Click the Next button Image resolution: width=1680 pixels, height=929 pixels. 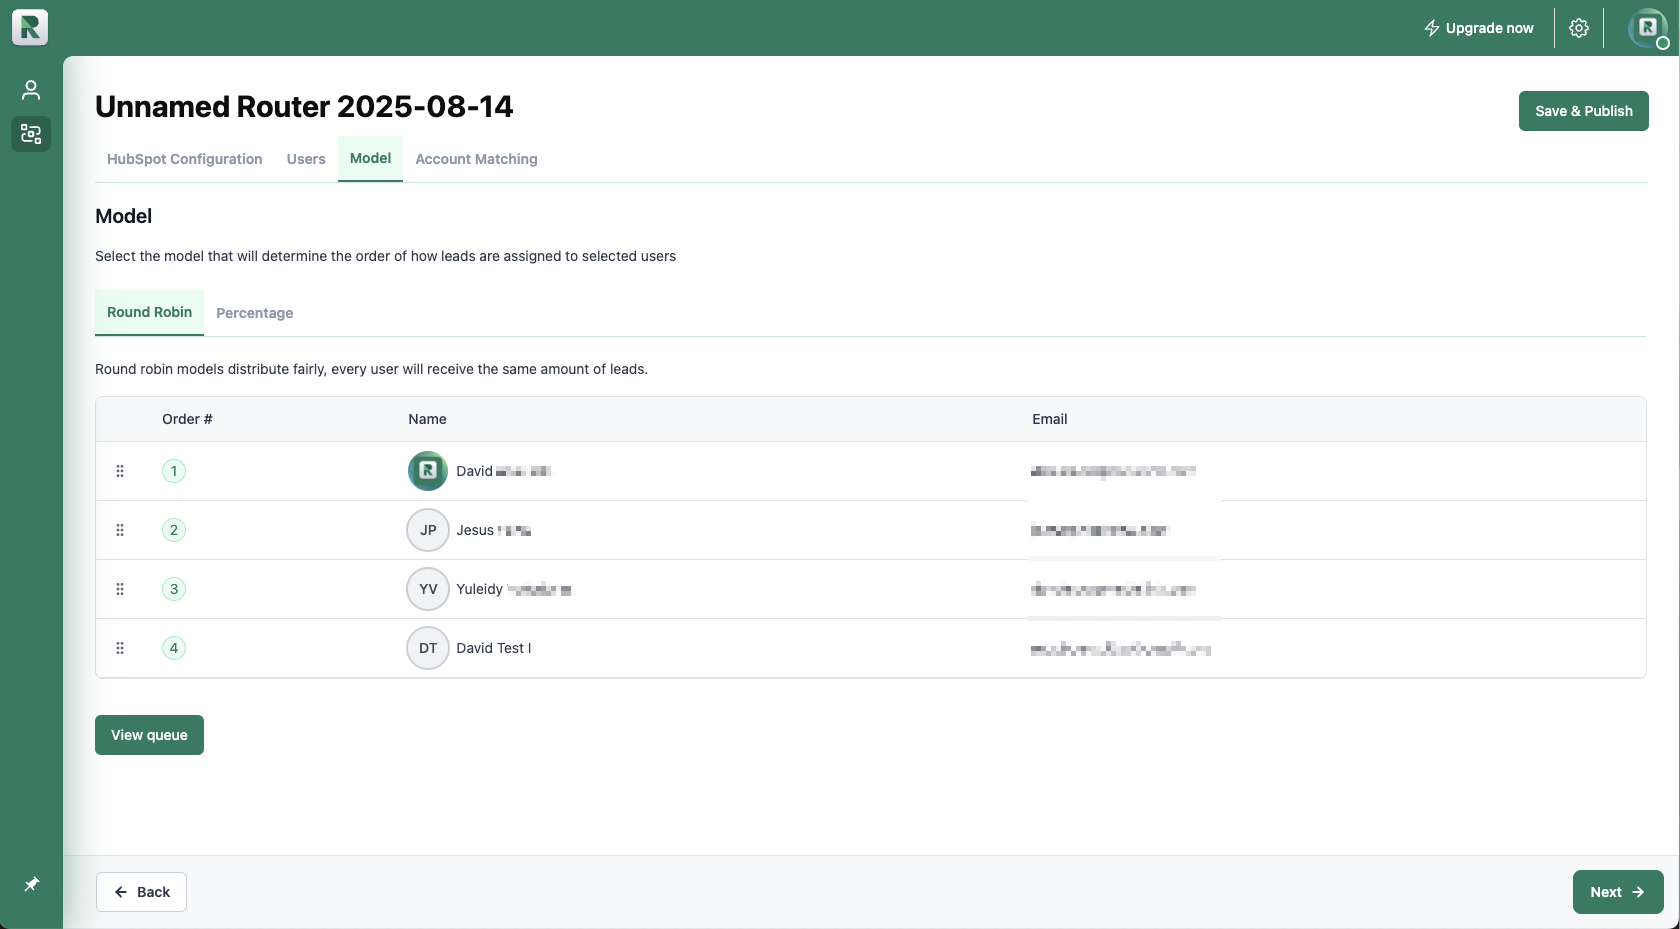pos(1618,892)
